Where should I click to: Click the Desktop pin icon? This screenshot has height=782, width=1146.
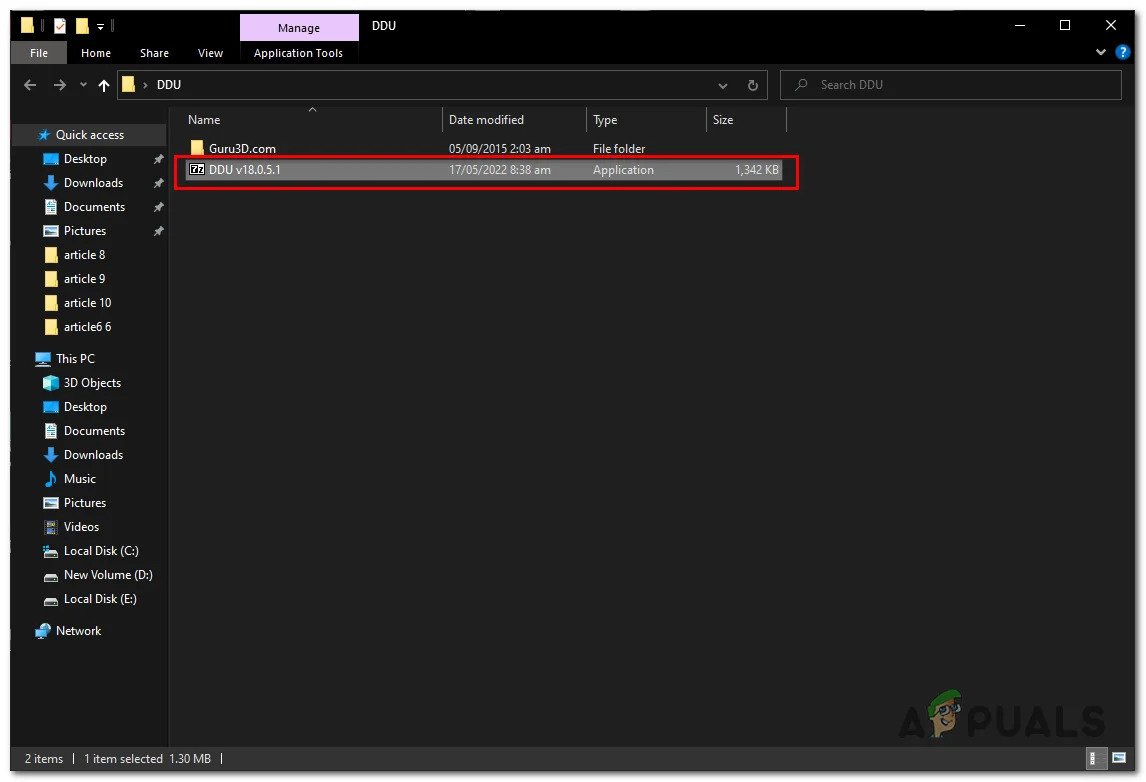[158, 159]
